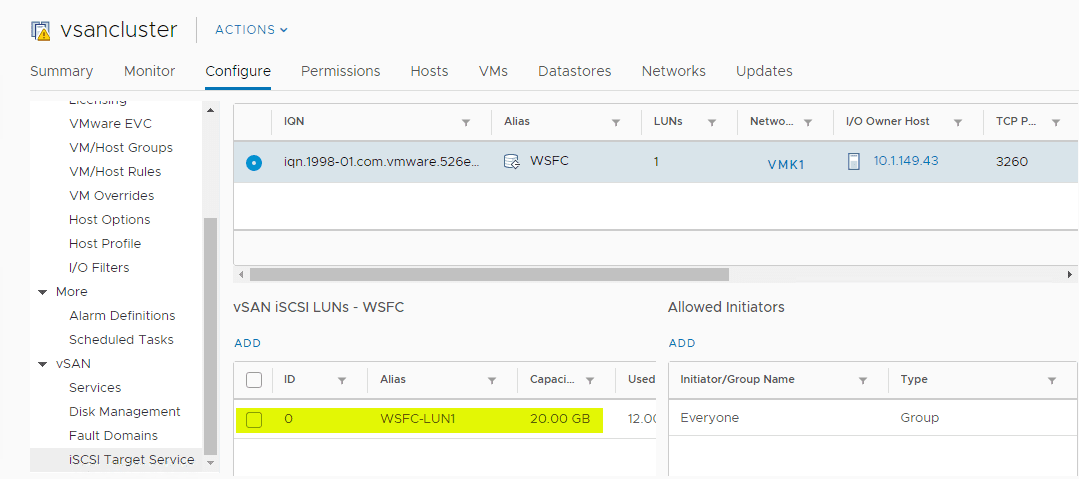The height and width of the screenshot is (479, 1079).
Task: Toggle the select-all LUNs checkbox
Action: (x=254, y=380)
